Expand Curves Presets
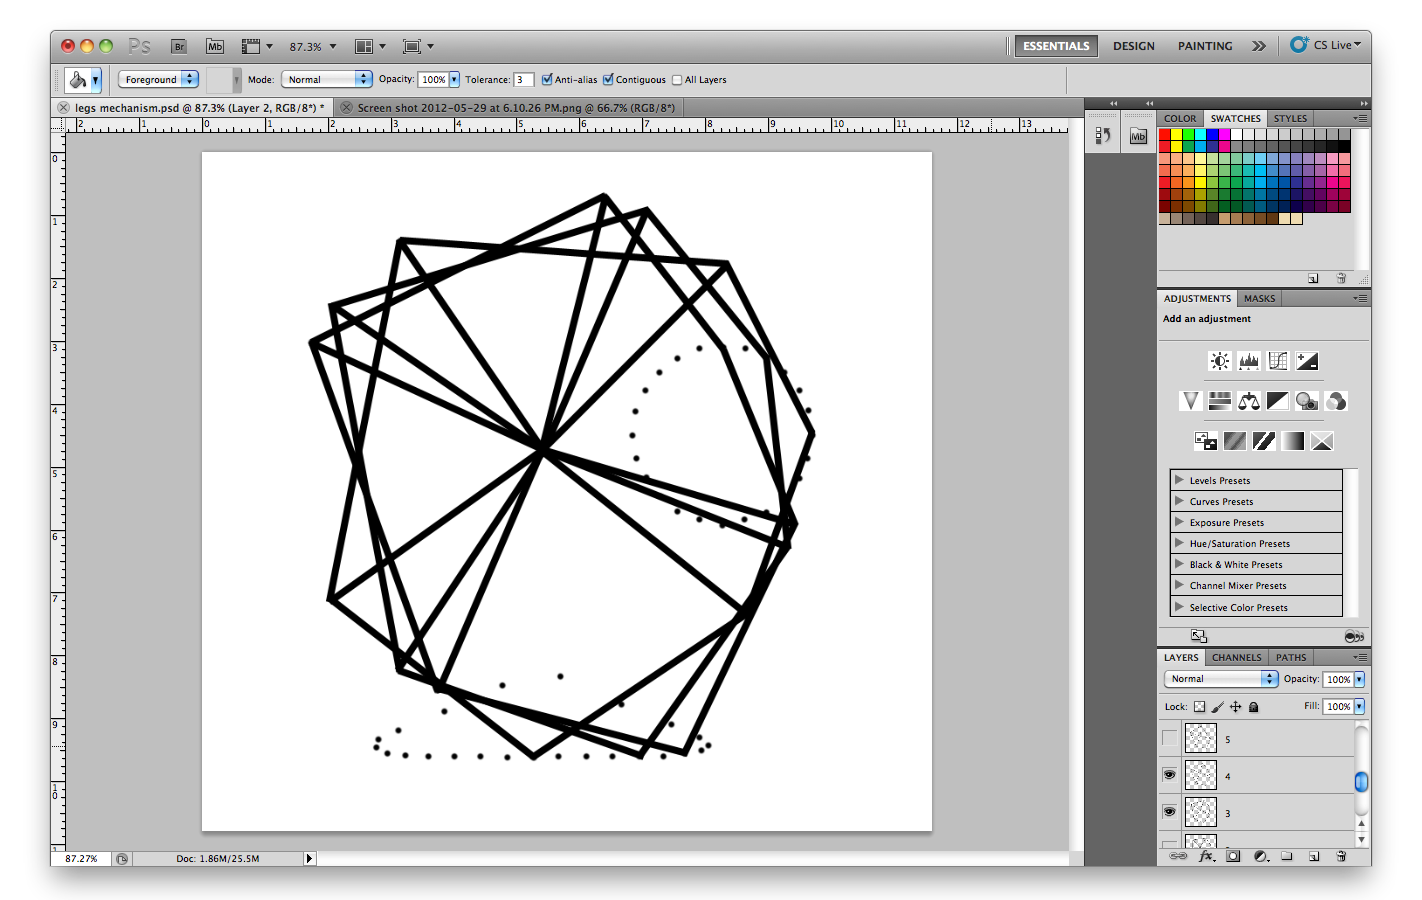The width and height of the screenshot is (1422, 900). (1179, 501)
